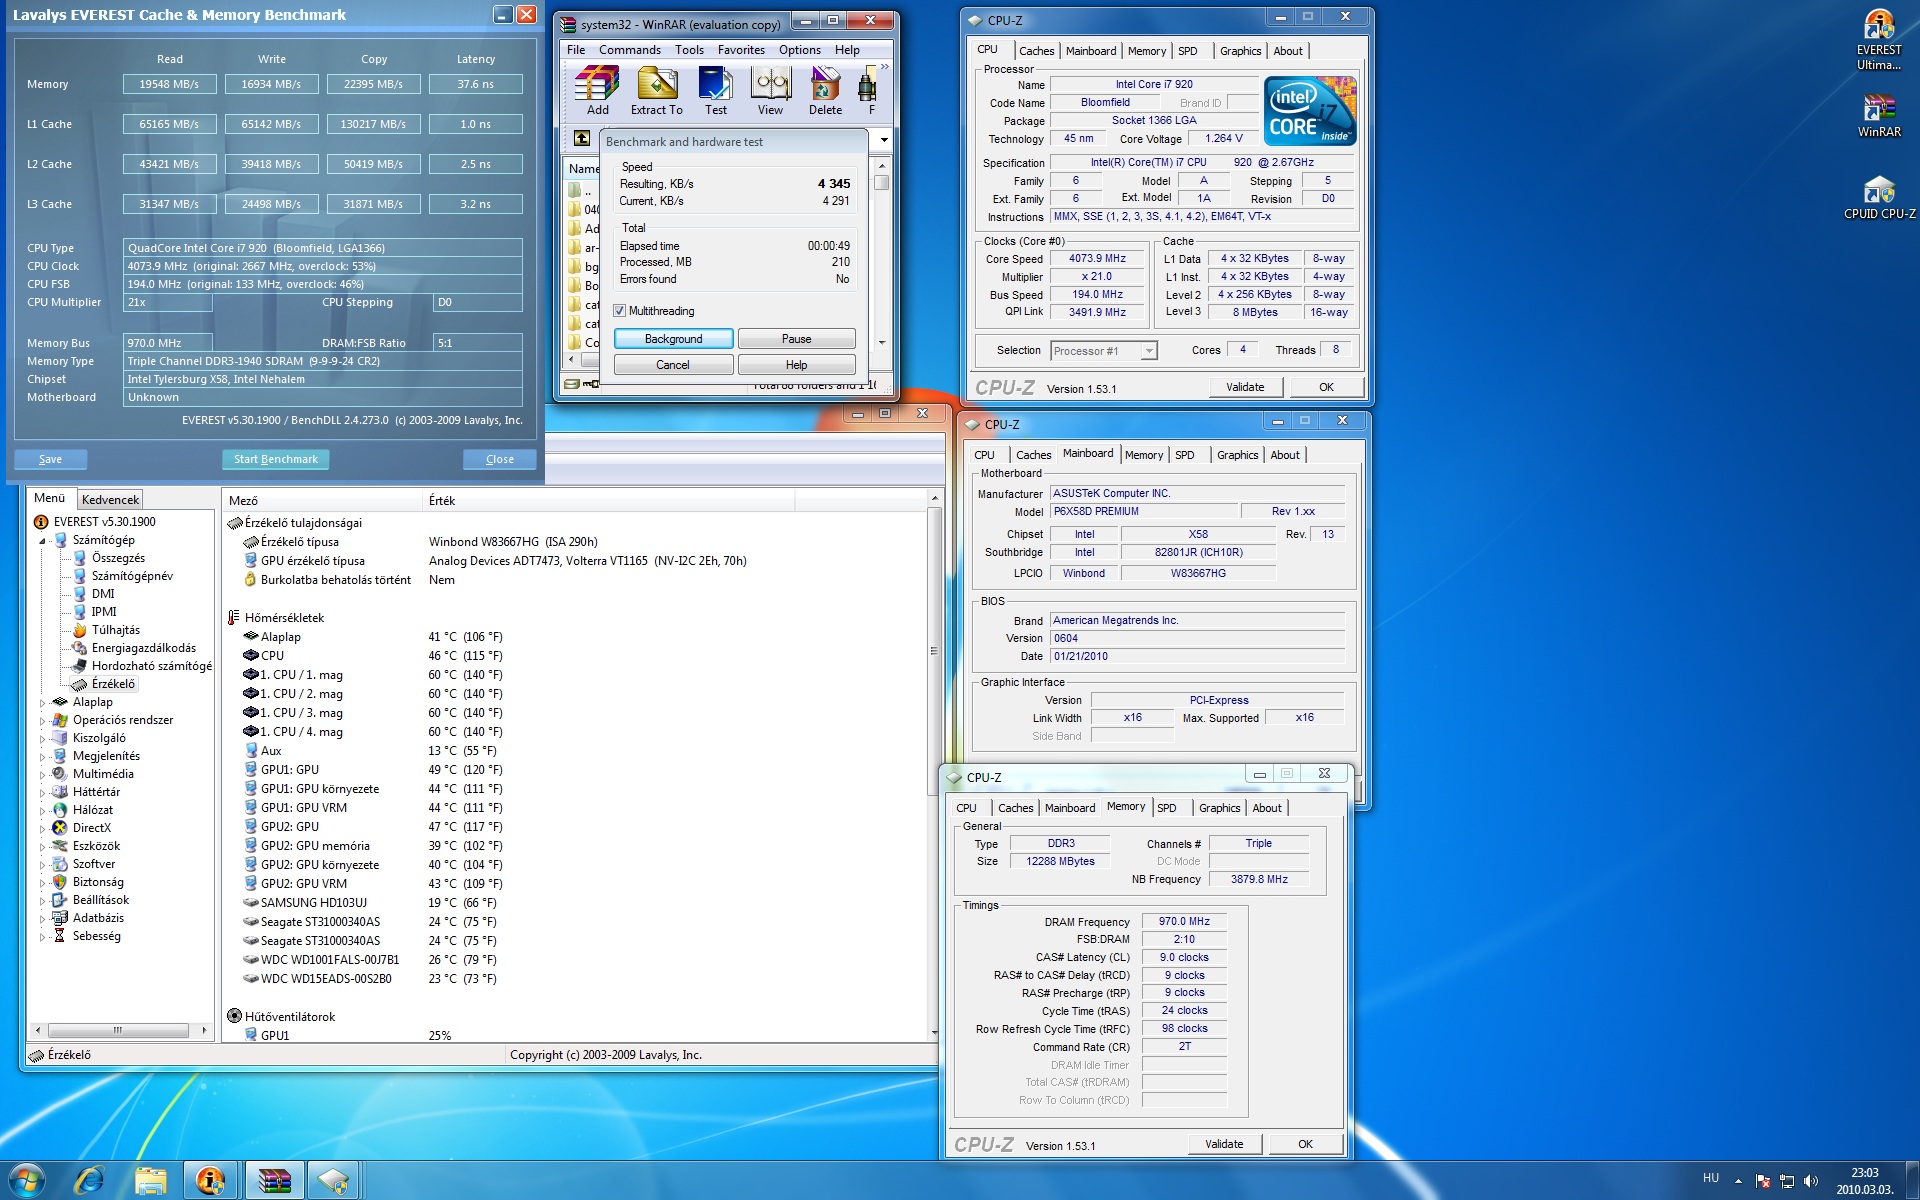Viewport: 1920px width, 1200px height.
Task: Open the WinRAR Commands menu
Action: (x=630, y=50)
